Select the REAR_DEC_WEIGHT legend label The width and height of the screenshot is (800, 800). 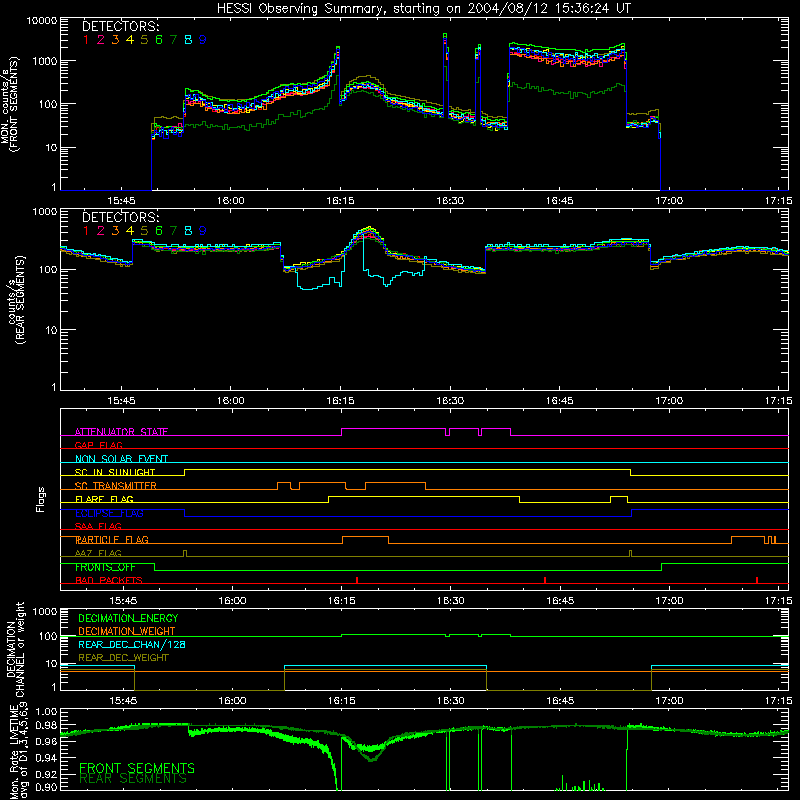click(123, 658)
